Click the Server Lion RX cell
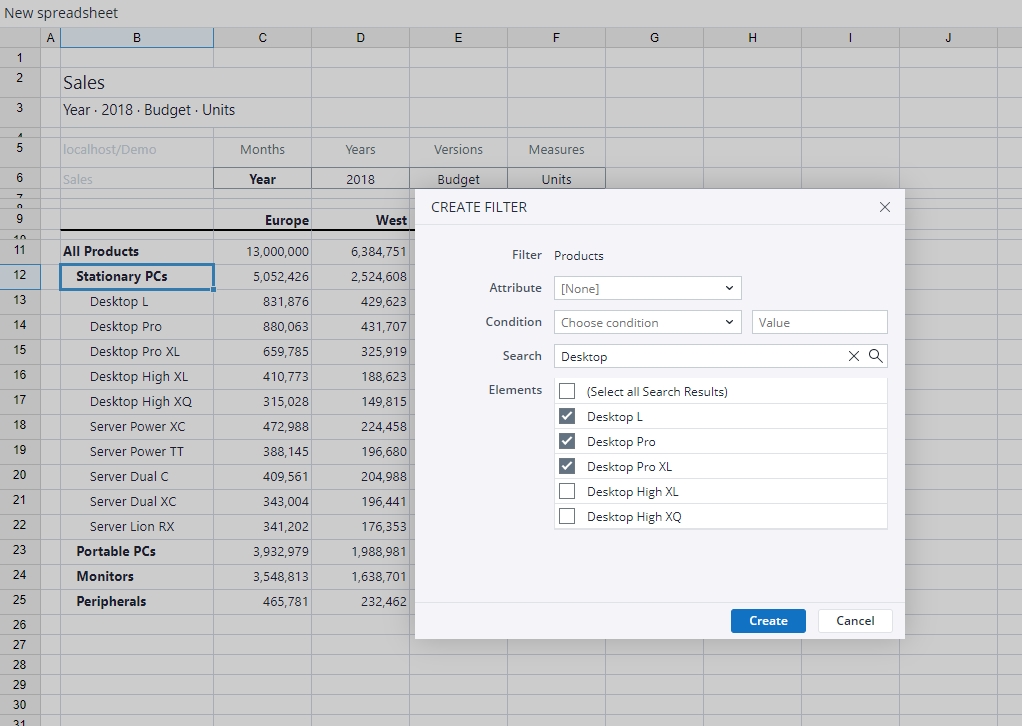This screenshot has width=1022, height=726. (137, 526)
